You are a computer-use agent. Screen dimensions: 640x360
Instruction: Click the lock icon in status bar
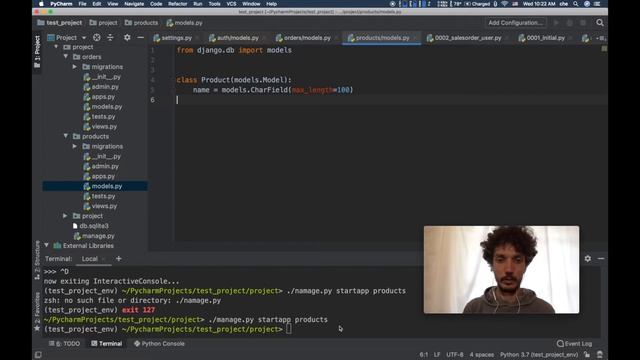587,355
